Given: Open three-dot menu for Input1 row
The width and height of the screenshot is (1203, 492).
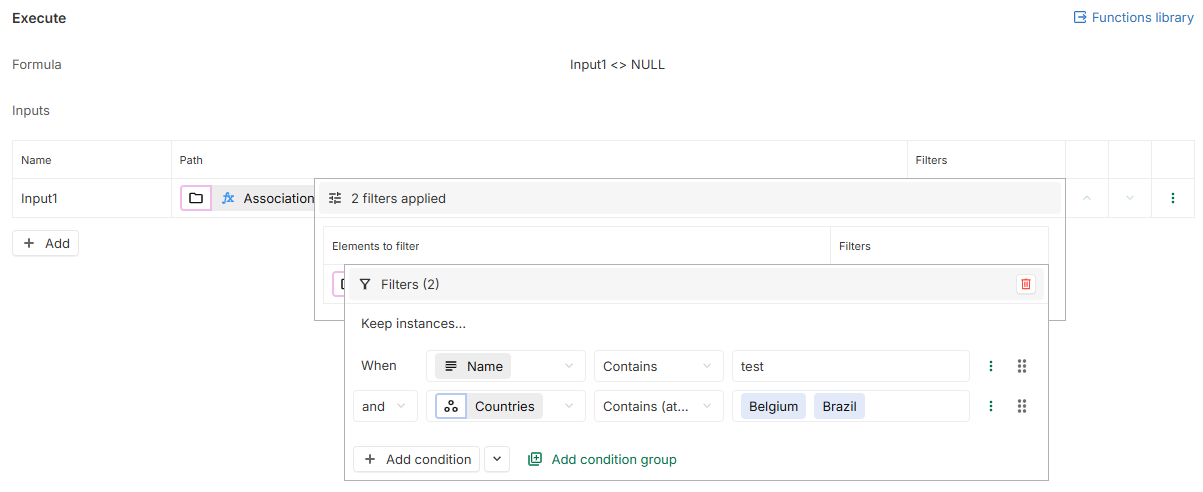Looking at the screenshot, I should point(1173,198).
